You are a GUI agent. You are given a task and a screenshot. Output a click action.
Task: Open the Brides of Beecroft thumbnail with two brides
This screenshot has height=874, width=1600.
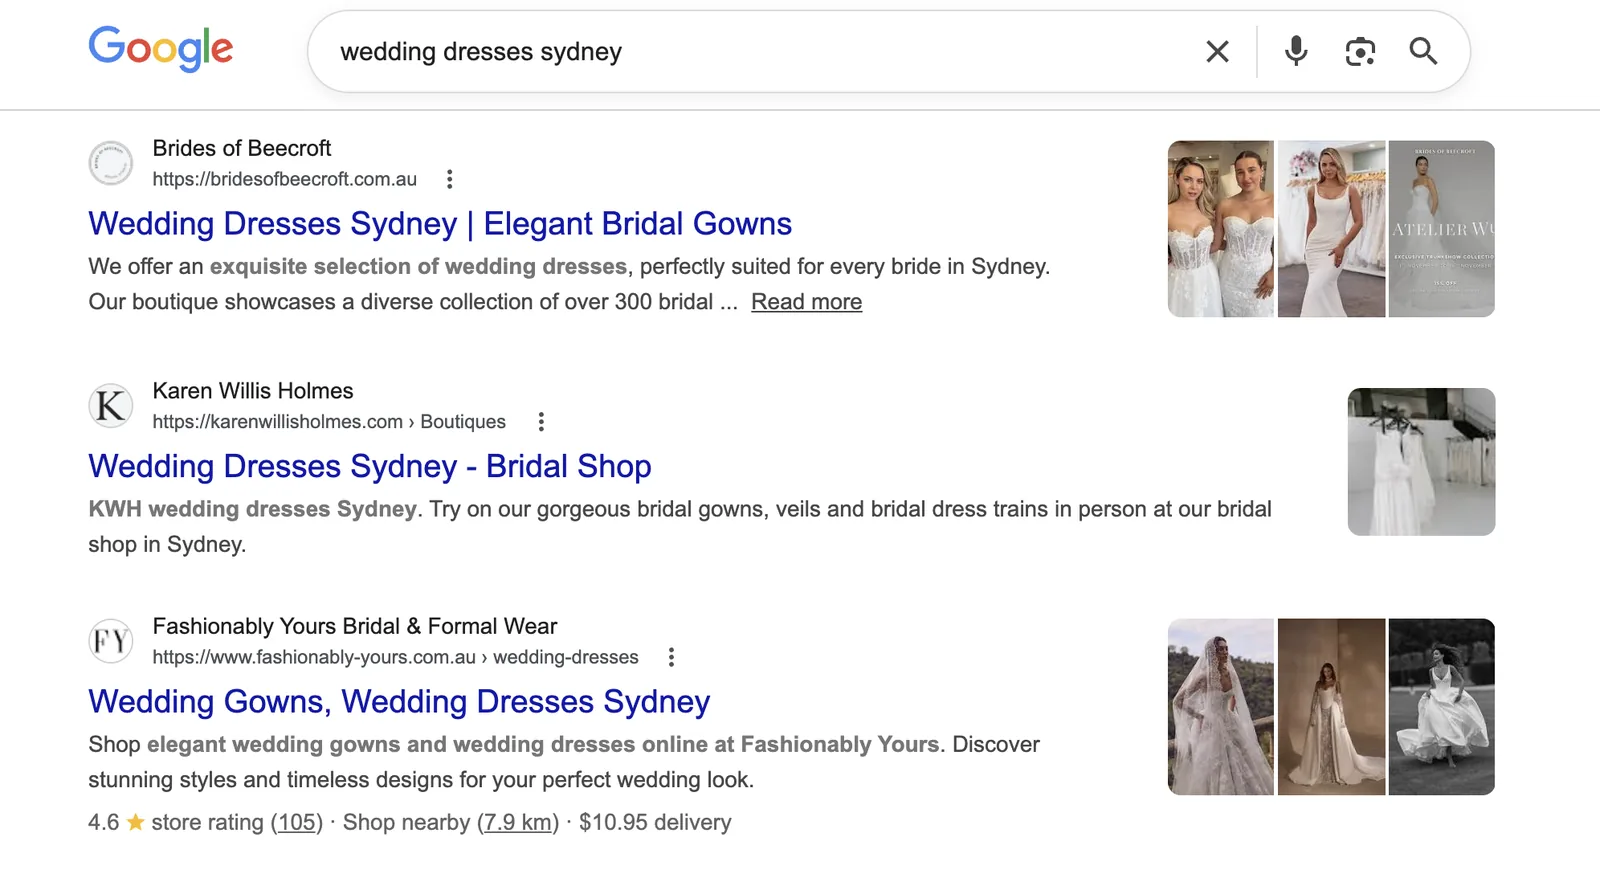(x=1221, y=229)
